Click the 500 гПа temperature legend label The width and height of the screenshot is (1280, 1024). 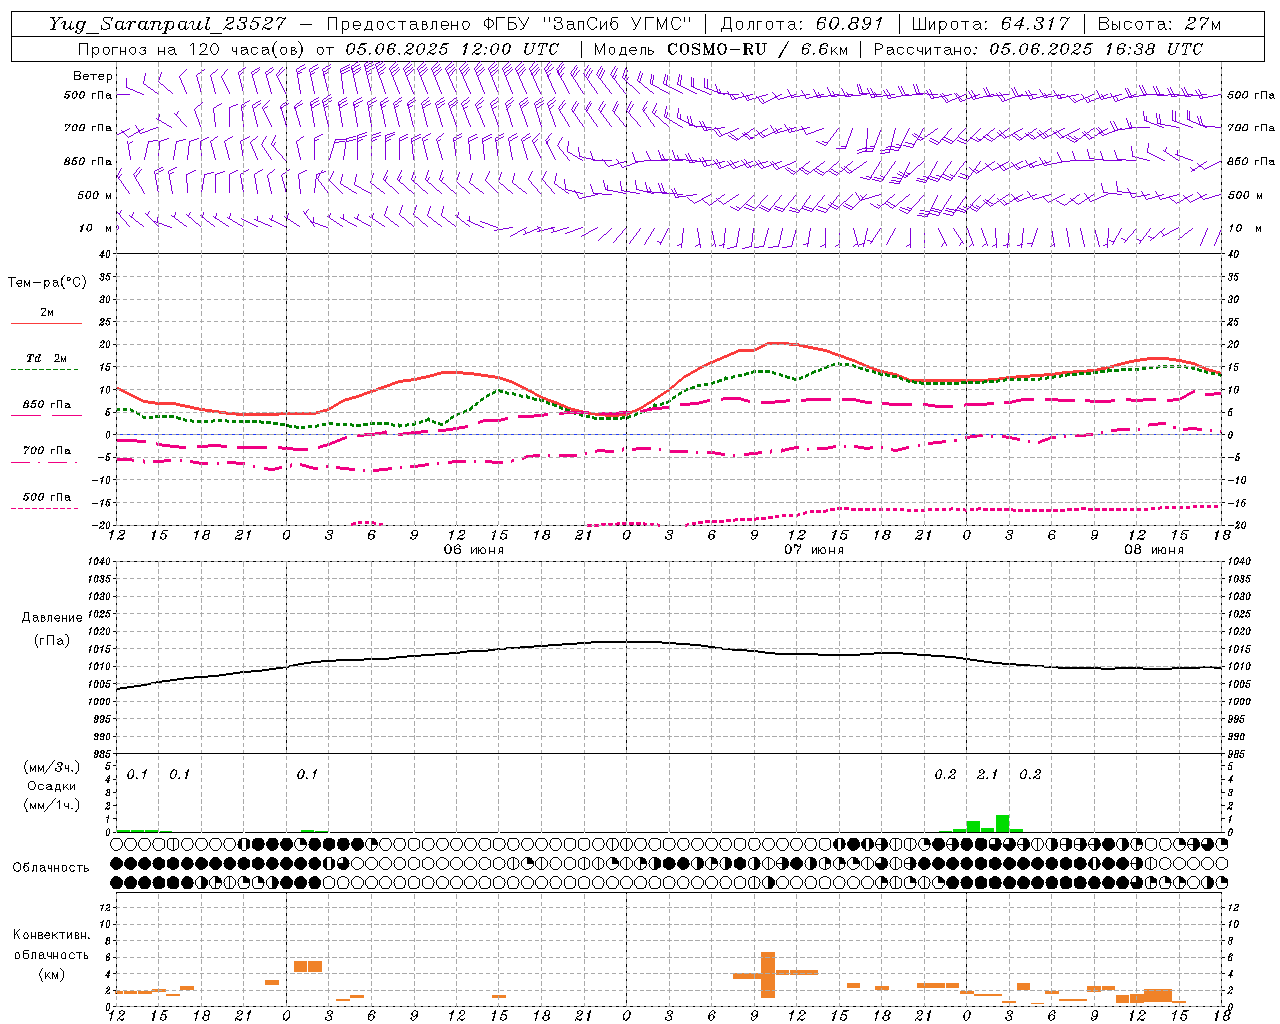[x=47, y=497]
